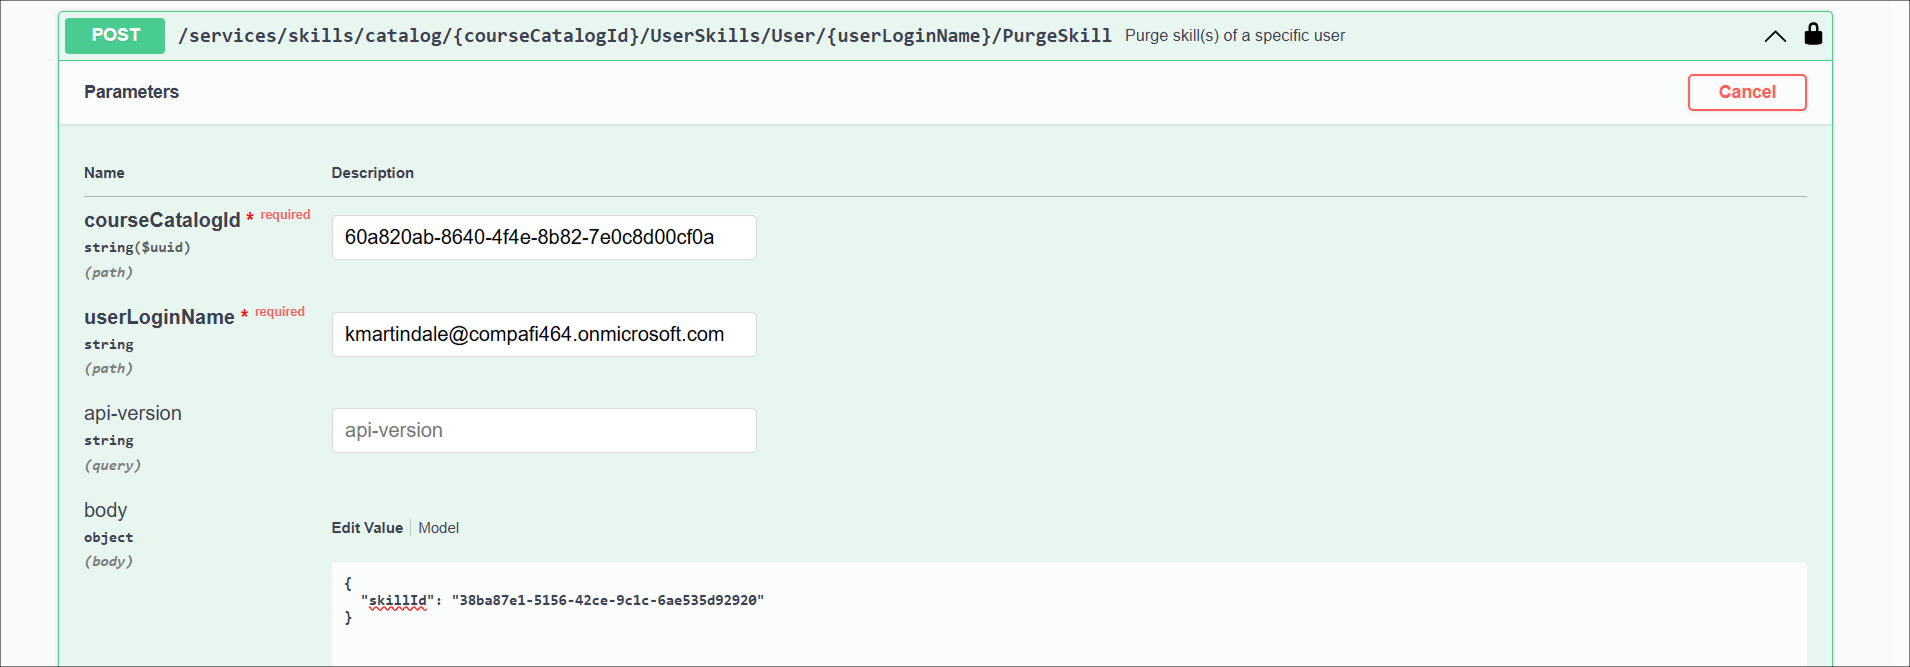Click the green POST method badge
The width and height of the screenshot is (1910, 667).
tap(115, 35)
